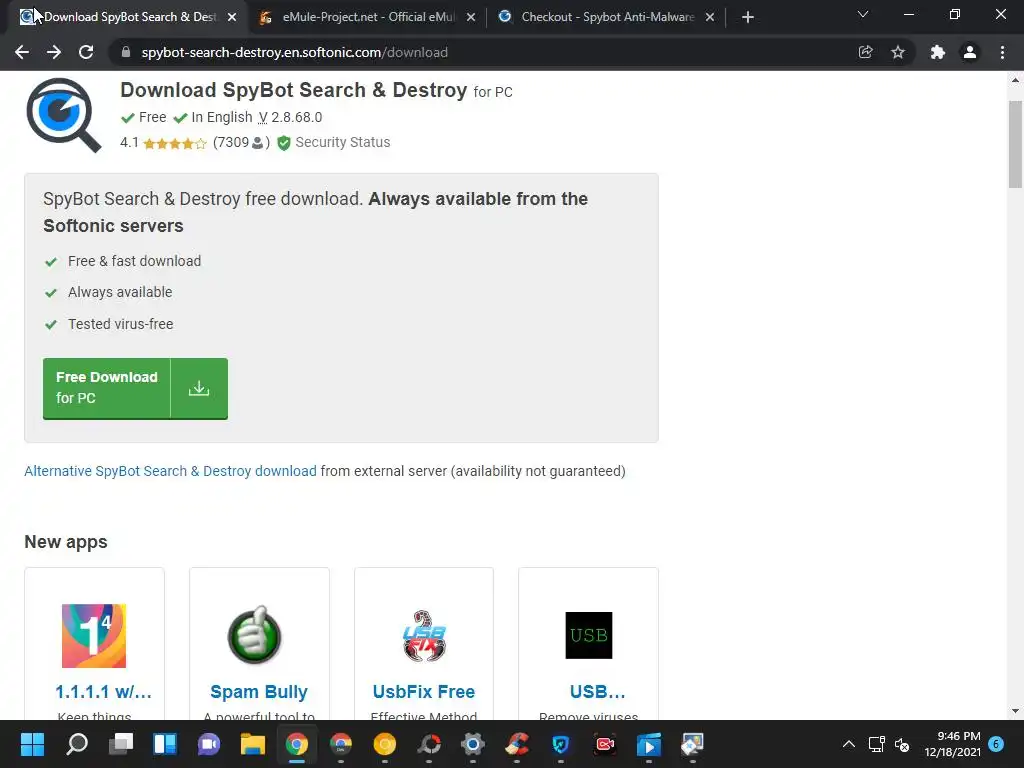The width and height of the screenshot is (1024, 768).
Task: Open Alternative SpyBot Search & Destroy download link
Action: (170, 471)
